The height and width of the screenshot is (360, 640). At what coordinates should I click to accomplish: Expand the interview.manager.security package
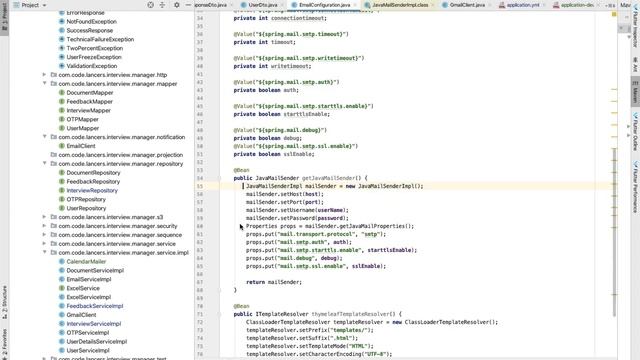(x=44, y=226)
